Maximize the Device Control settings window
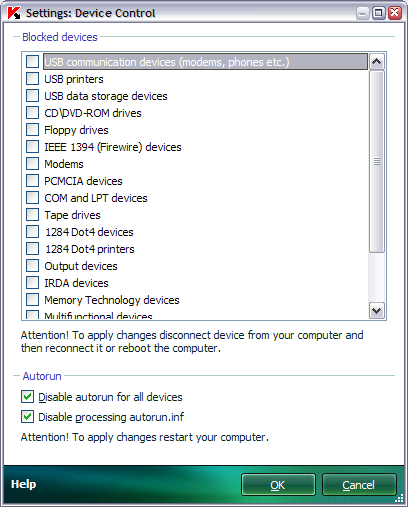408x507 pixels. coord(378,13)
